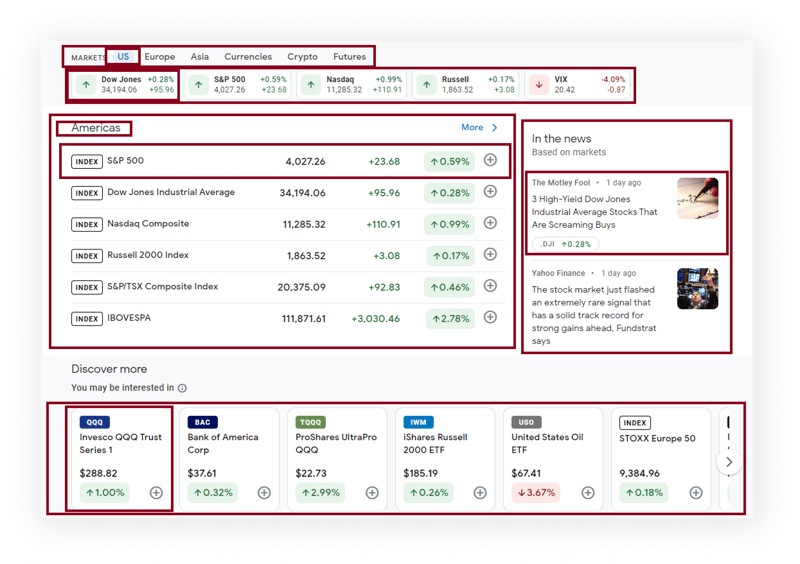
Task: Click the Nasdaq up-arrow icon in ticker bar
Action: (x=311, y=85)
